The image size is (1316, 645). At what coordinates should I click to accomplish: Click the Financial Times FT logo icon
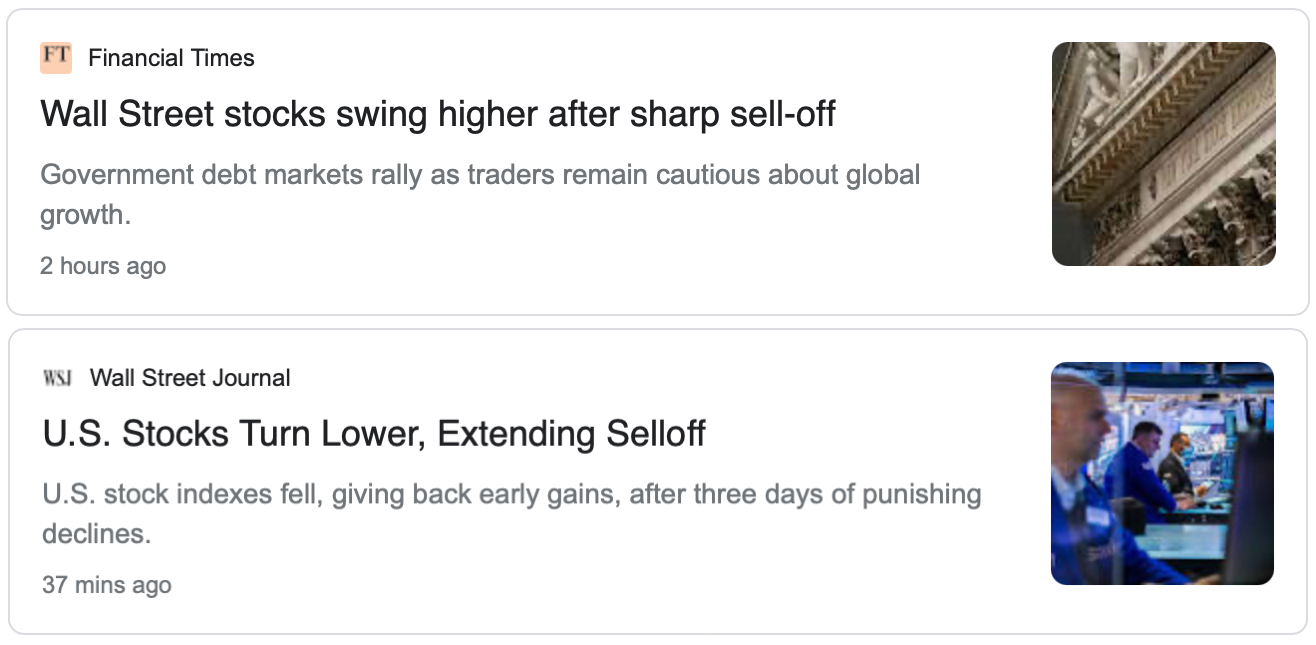pos(56,58)
